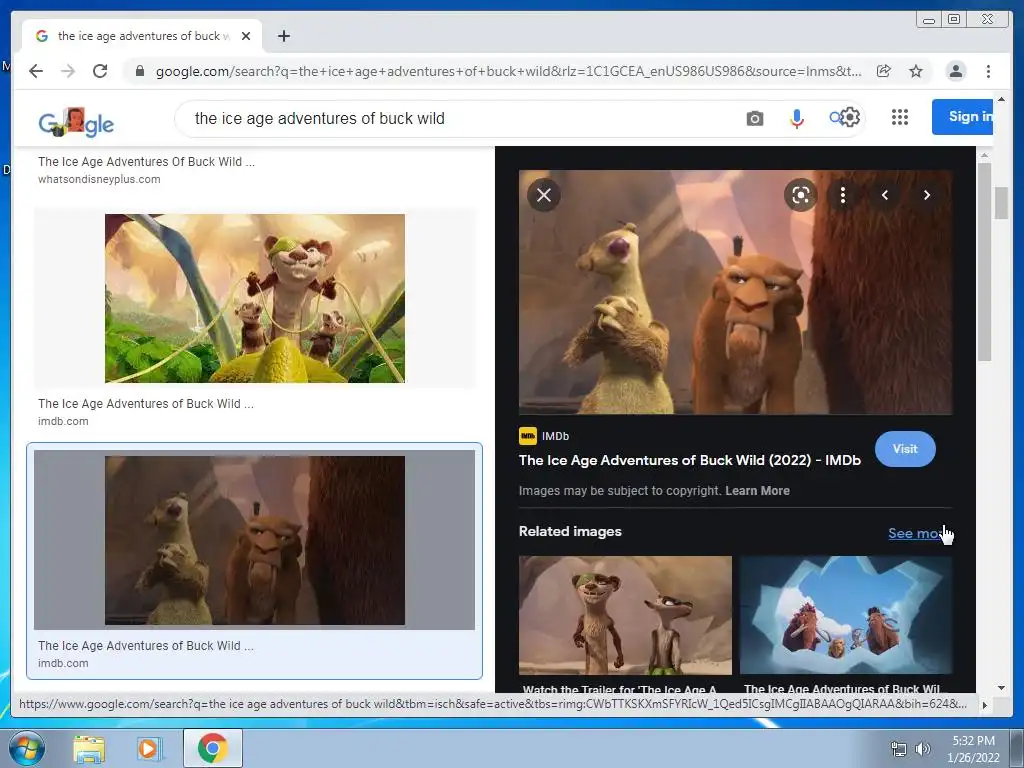The height and width of the screenshot is (768, 1024).
Task: Click See more related images
Action: [917, 533]
